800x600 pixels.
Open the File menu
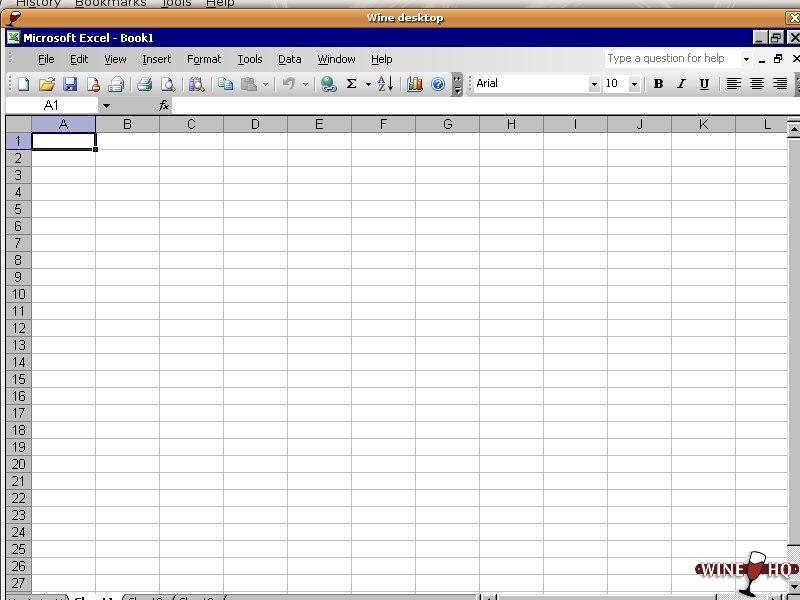click(46, 59)
